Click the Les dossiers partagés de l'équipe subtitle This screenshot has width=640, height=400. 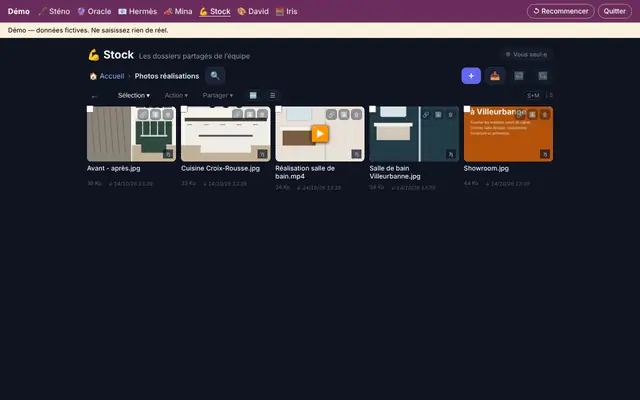pos(194,56)
